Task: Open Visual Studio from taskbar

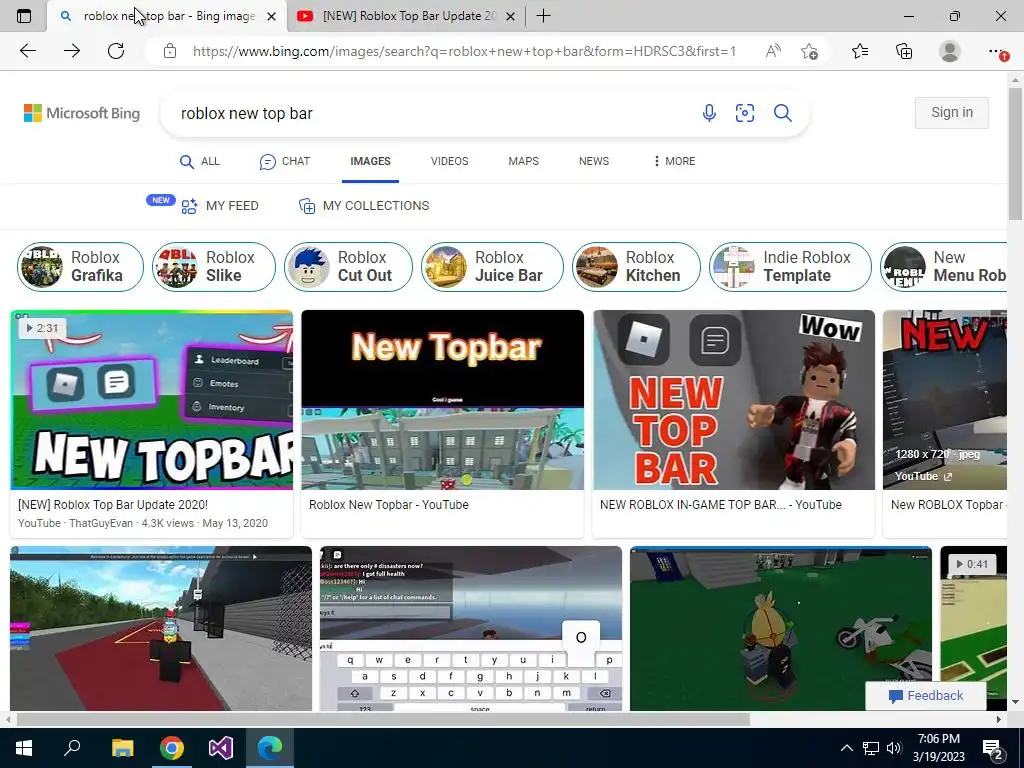Action: [221, 748]
